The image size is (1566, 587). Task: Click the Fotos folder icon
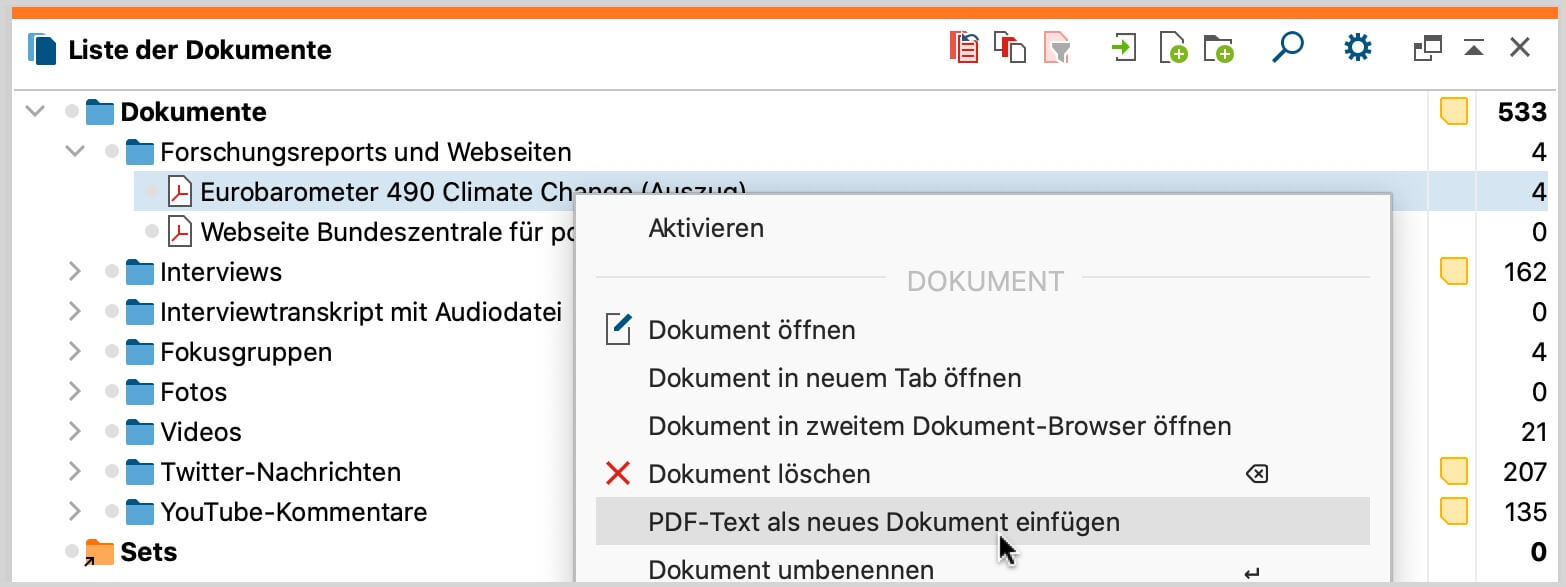click(x=140, y=391)
